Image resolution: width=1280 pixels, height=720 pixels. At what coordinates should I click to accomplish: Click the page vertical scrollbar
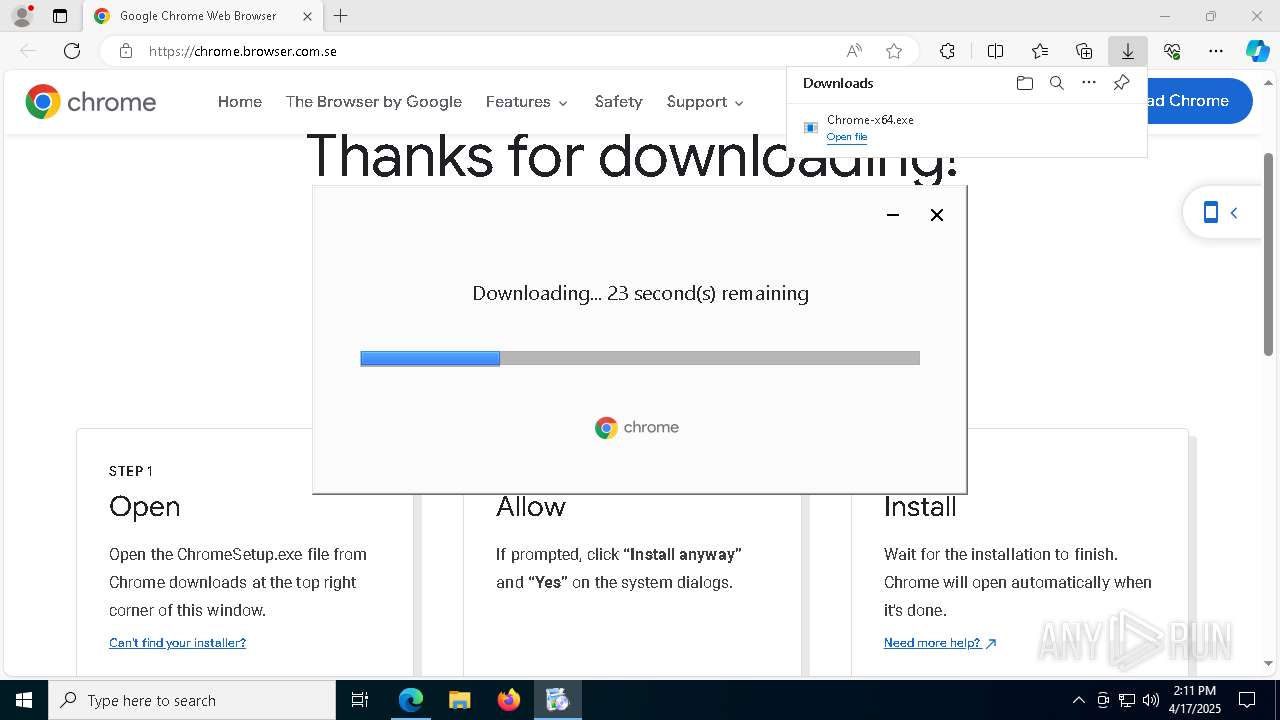[1268, 254]
